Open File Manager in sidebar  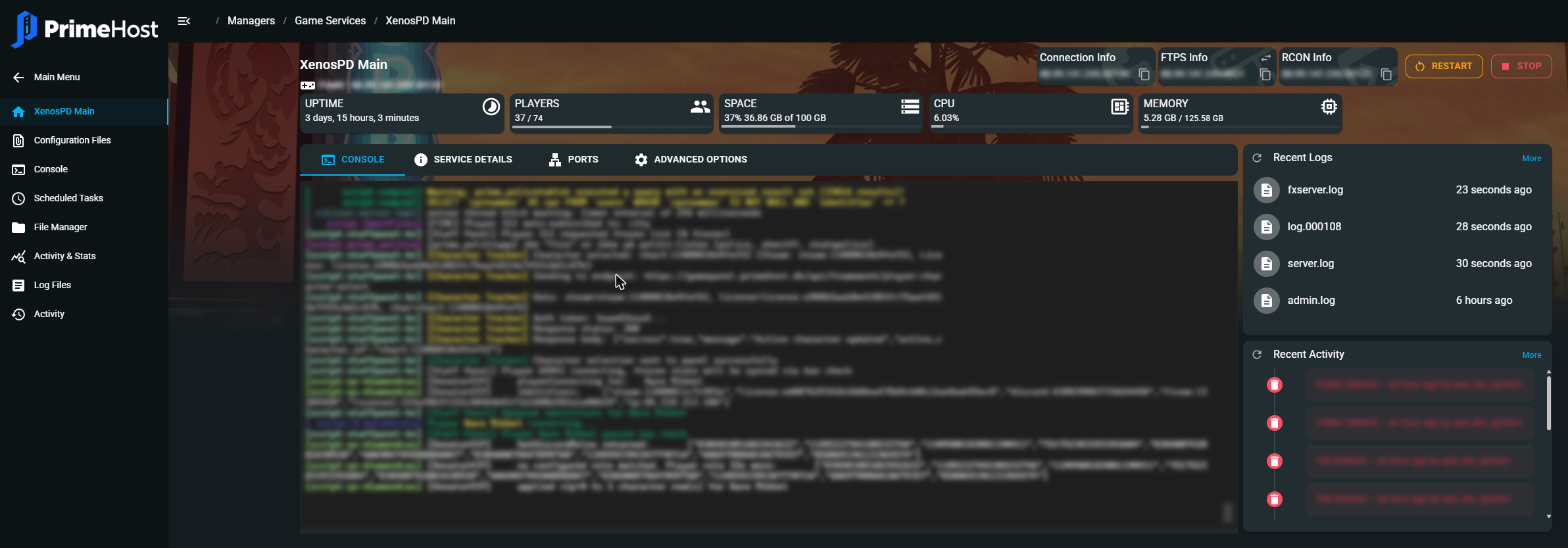[84, 228]
